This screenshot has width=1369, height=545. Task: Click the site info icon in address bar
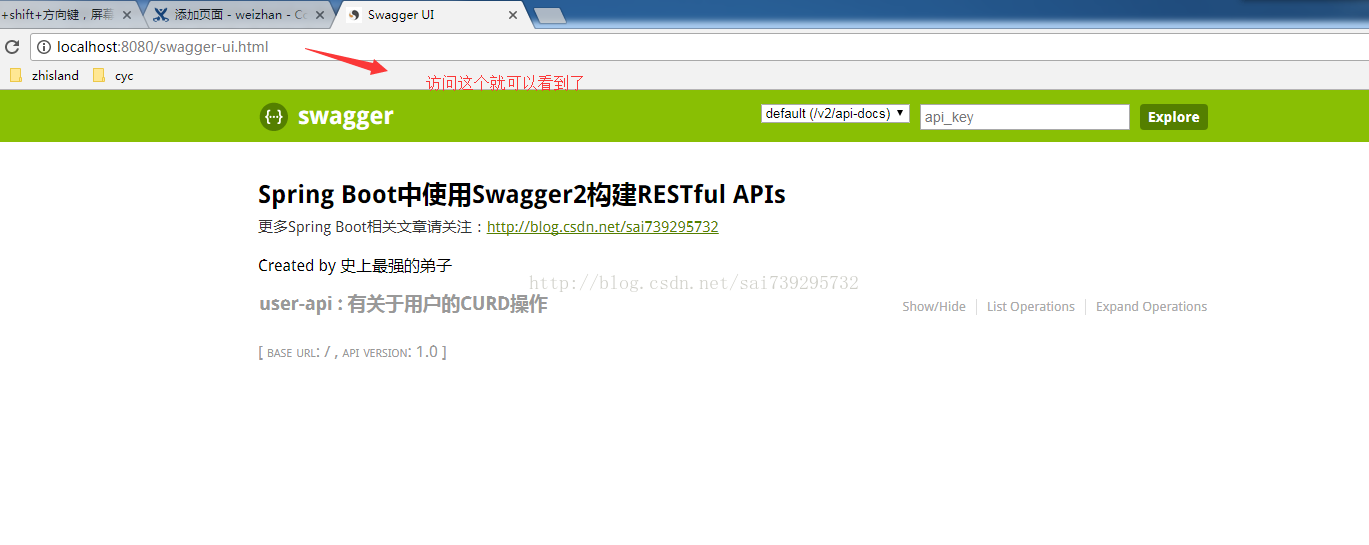[44, 47]
